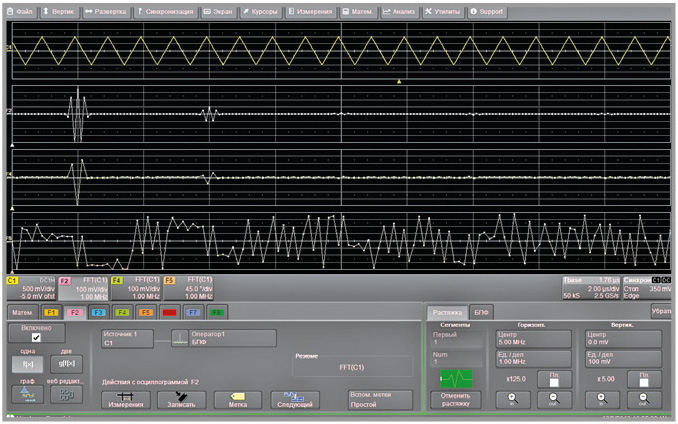This screenshot has width=678, height=424.
Task: Click the Отменить растяжку button
Action: (454, 400)
